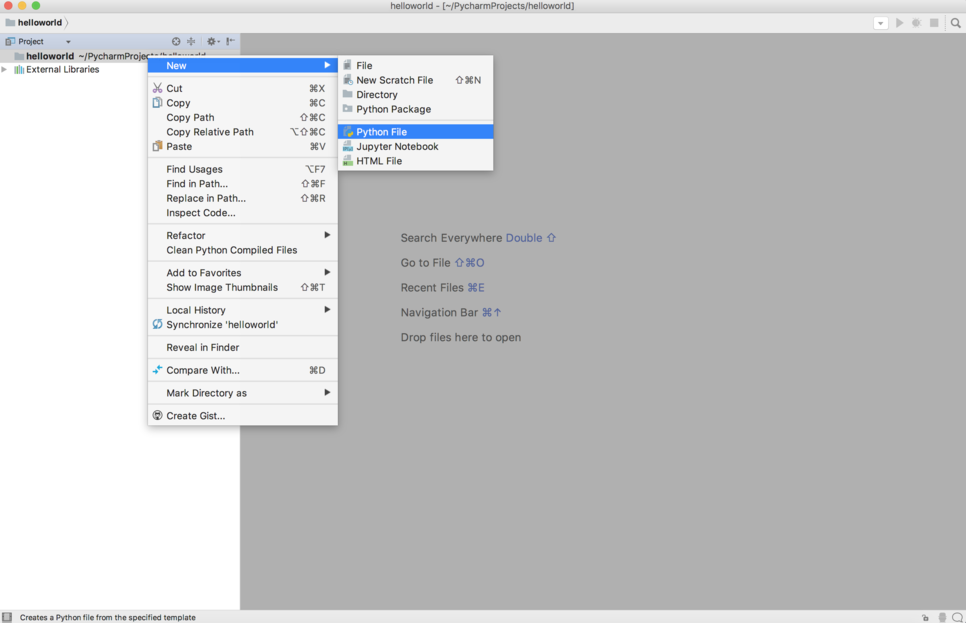
Task: Choose Find Usages from context menu
Action: click(243, 169)
